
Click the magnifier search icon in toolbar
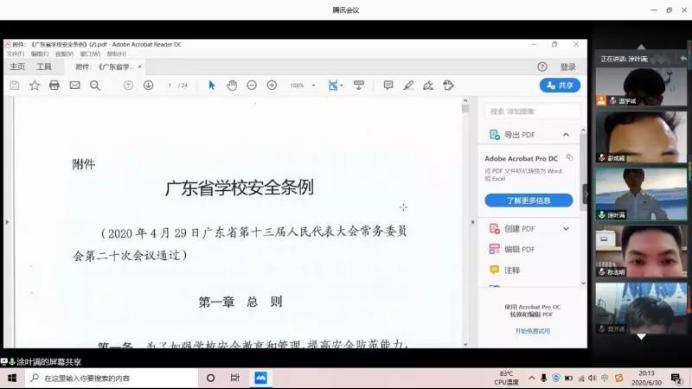95,85
